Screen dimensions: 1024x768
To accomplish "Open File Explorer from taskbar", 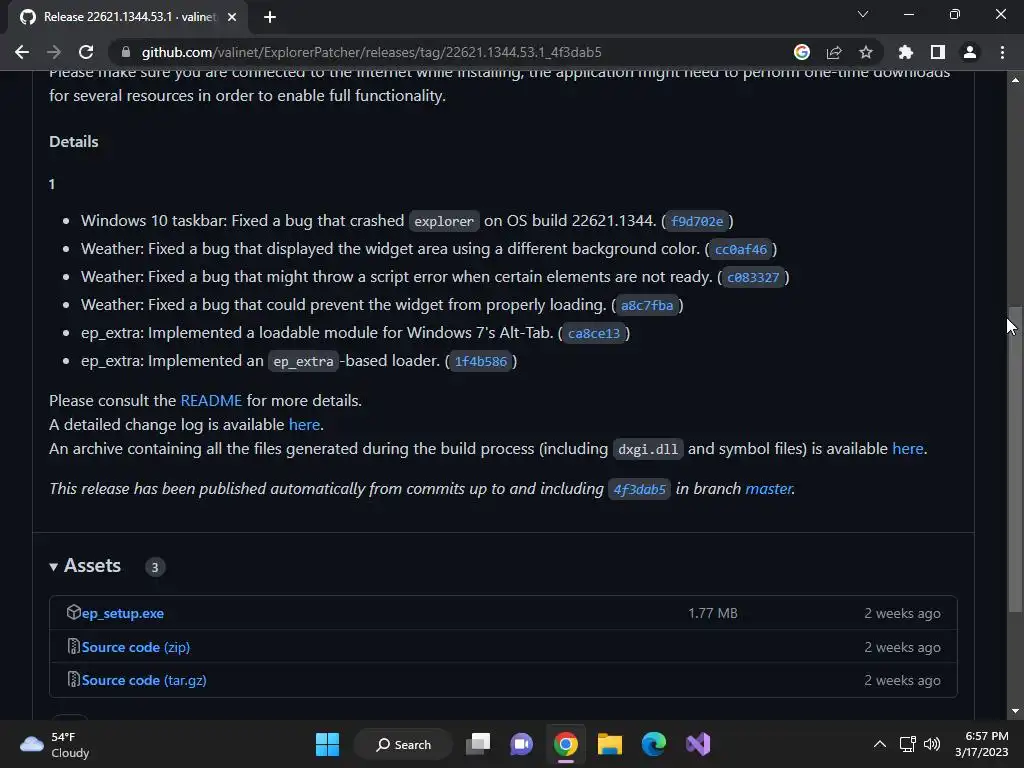I will tap(609, 744).
